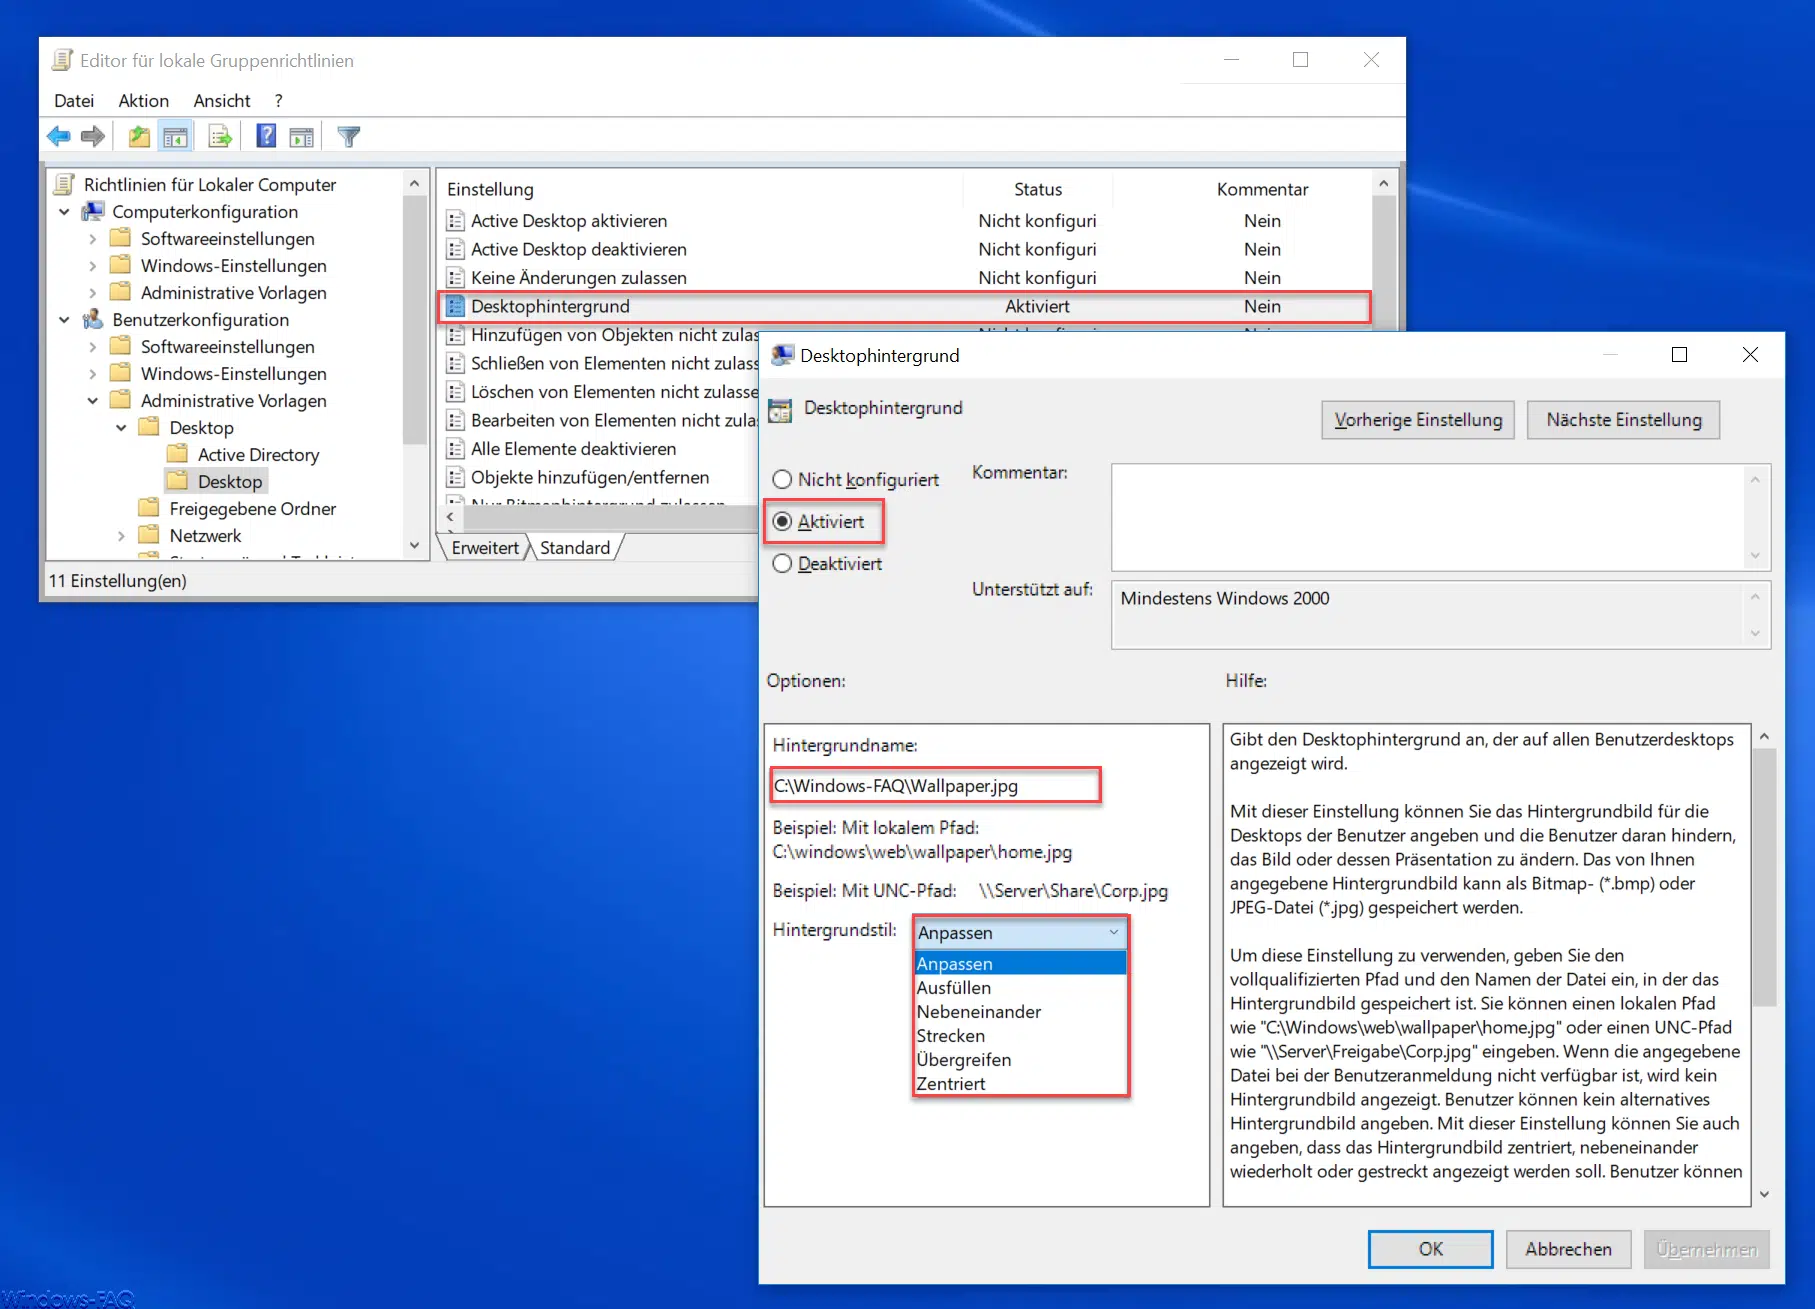The width and height of the screenshot is (1815, 1309).
Task: Open the Help toolbar icon
Action: tap(266, 136)
